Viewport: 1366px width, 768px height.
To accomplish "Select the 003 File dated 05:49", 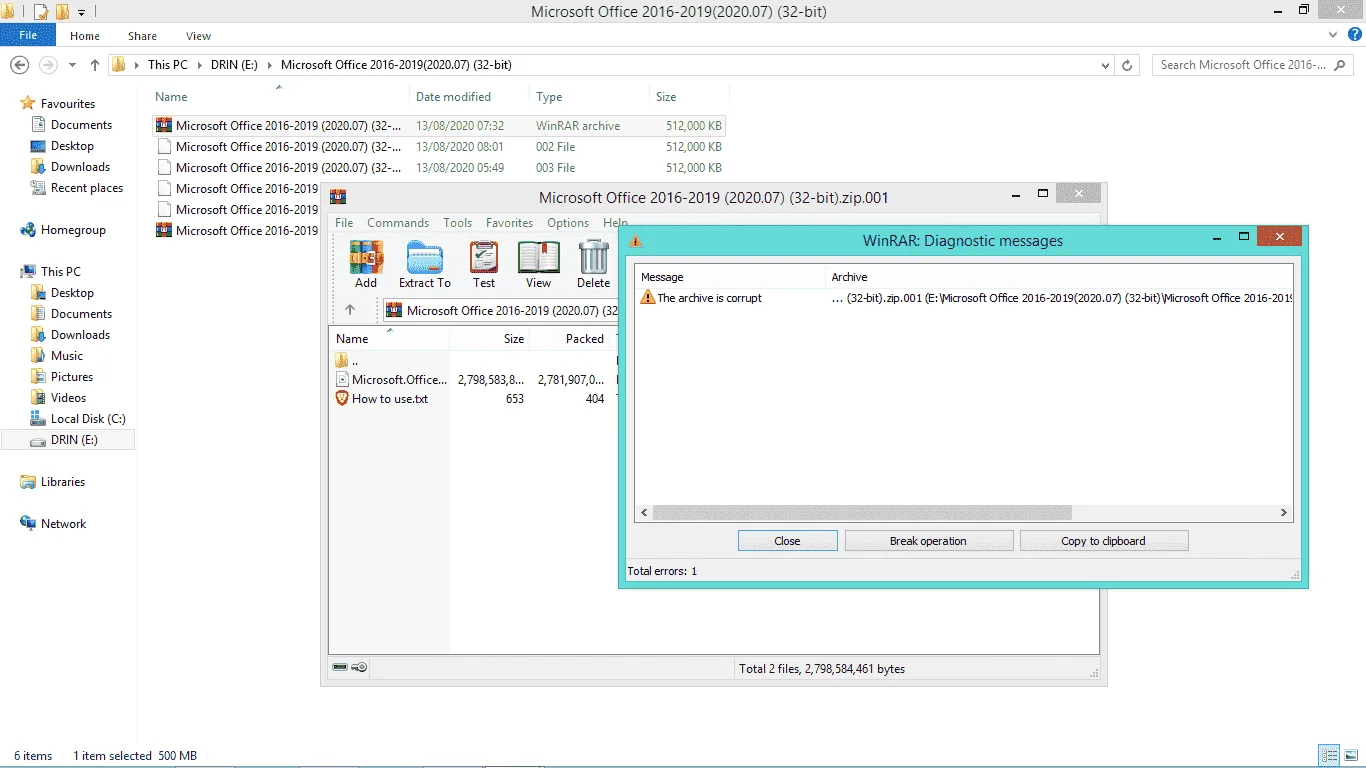I will coord(439,168).
